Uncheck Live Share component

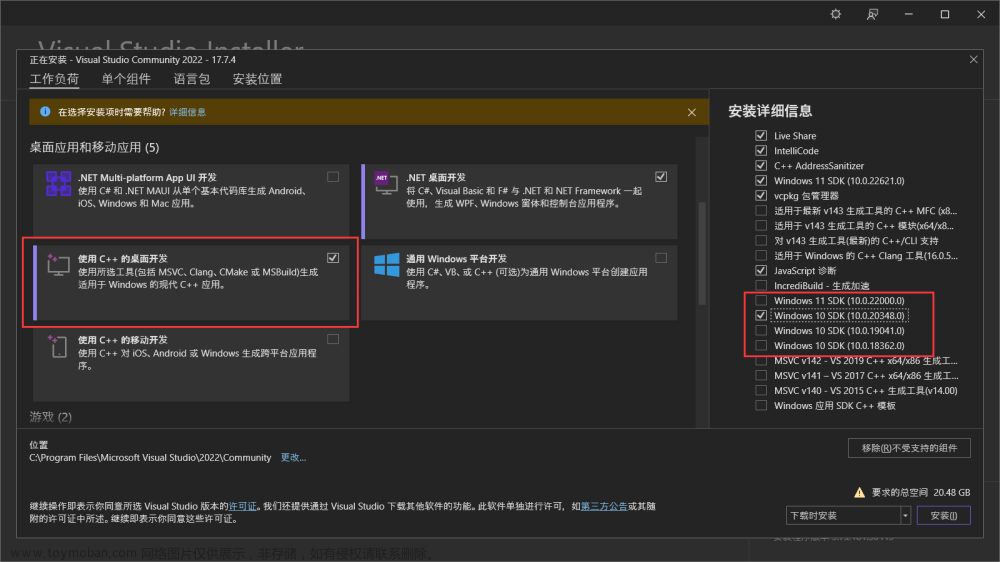point(761,135)
